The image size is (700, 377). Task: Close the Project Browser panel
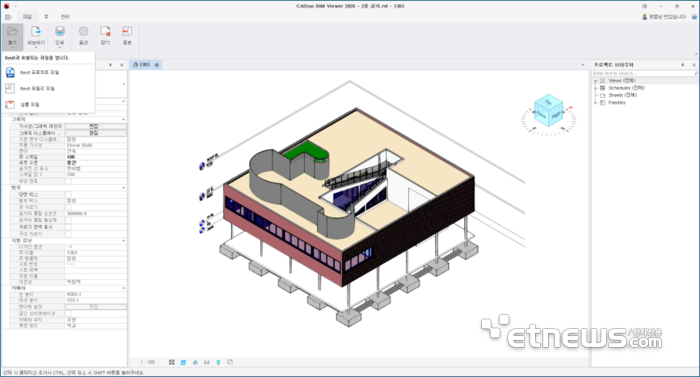[695, 65]
